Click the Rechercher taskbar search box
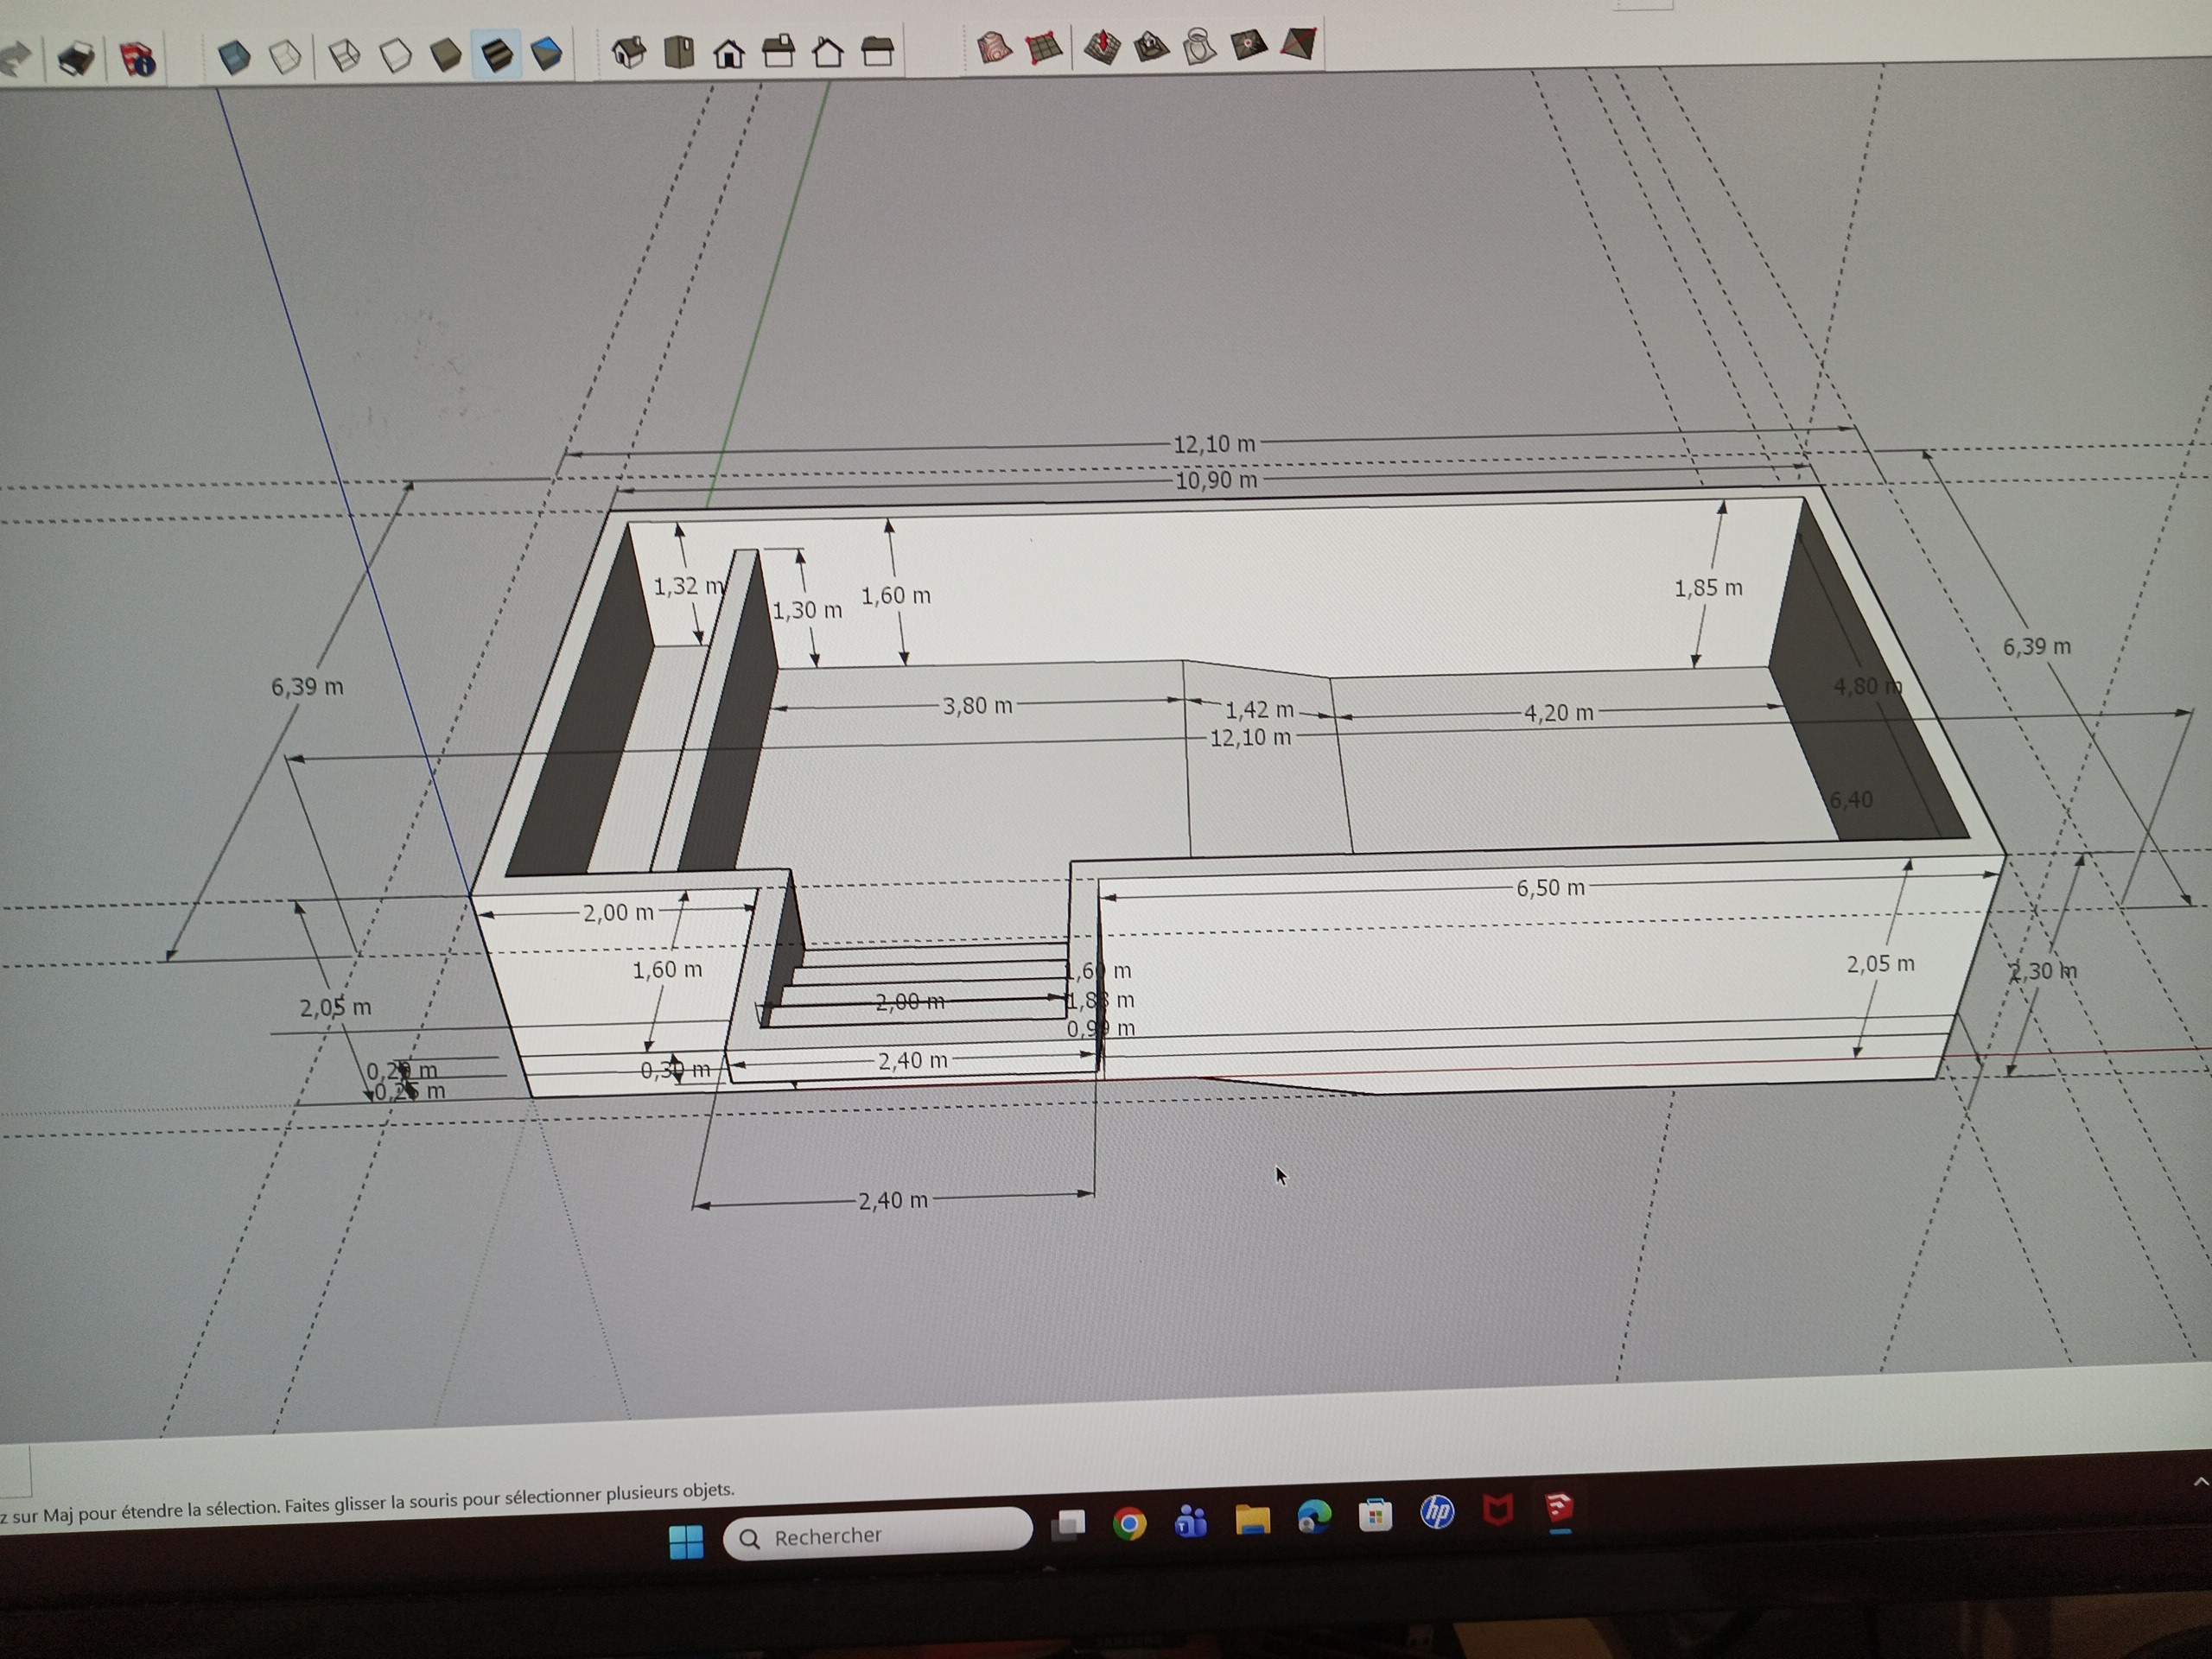 [x=878, y=1535]
